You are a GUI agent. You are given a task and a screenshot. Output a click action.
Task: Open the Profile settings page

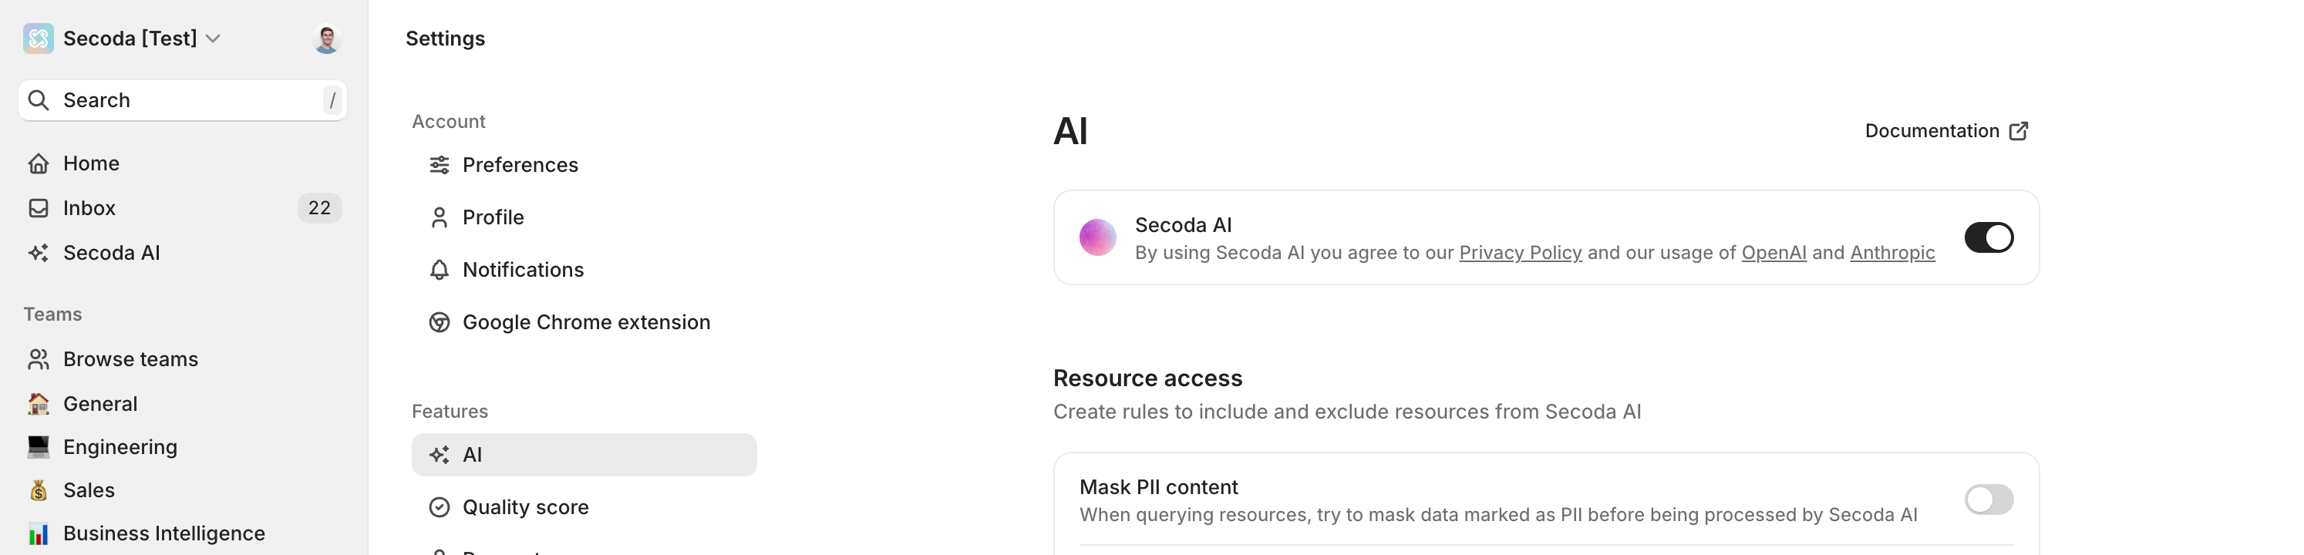[493, 217]
